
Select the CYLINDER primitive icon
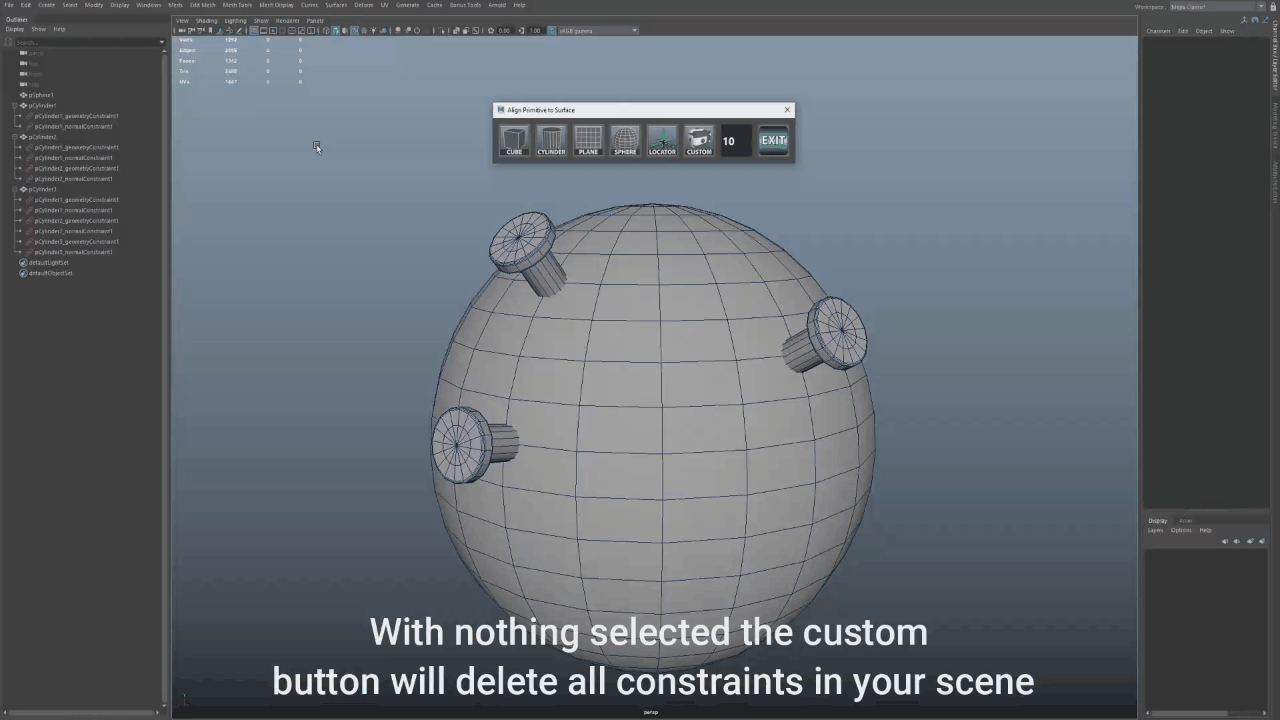(x=551, y=140)
